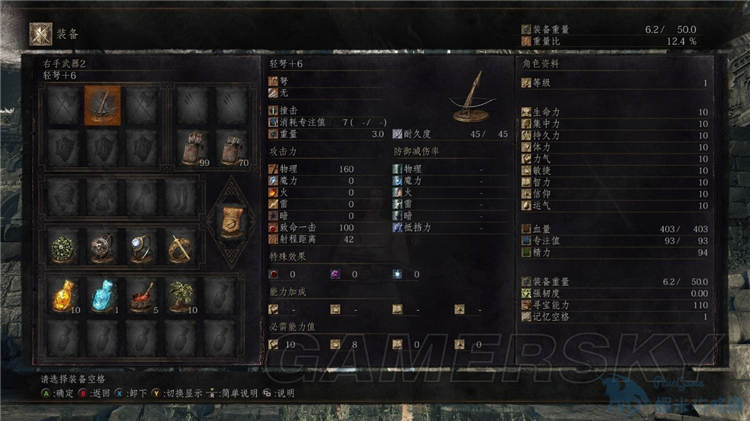Viewport: 750px width, 421px height.
Task: Select the green plant item with quantity 10
Action: (181, 296)
